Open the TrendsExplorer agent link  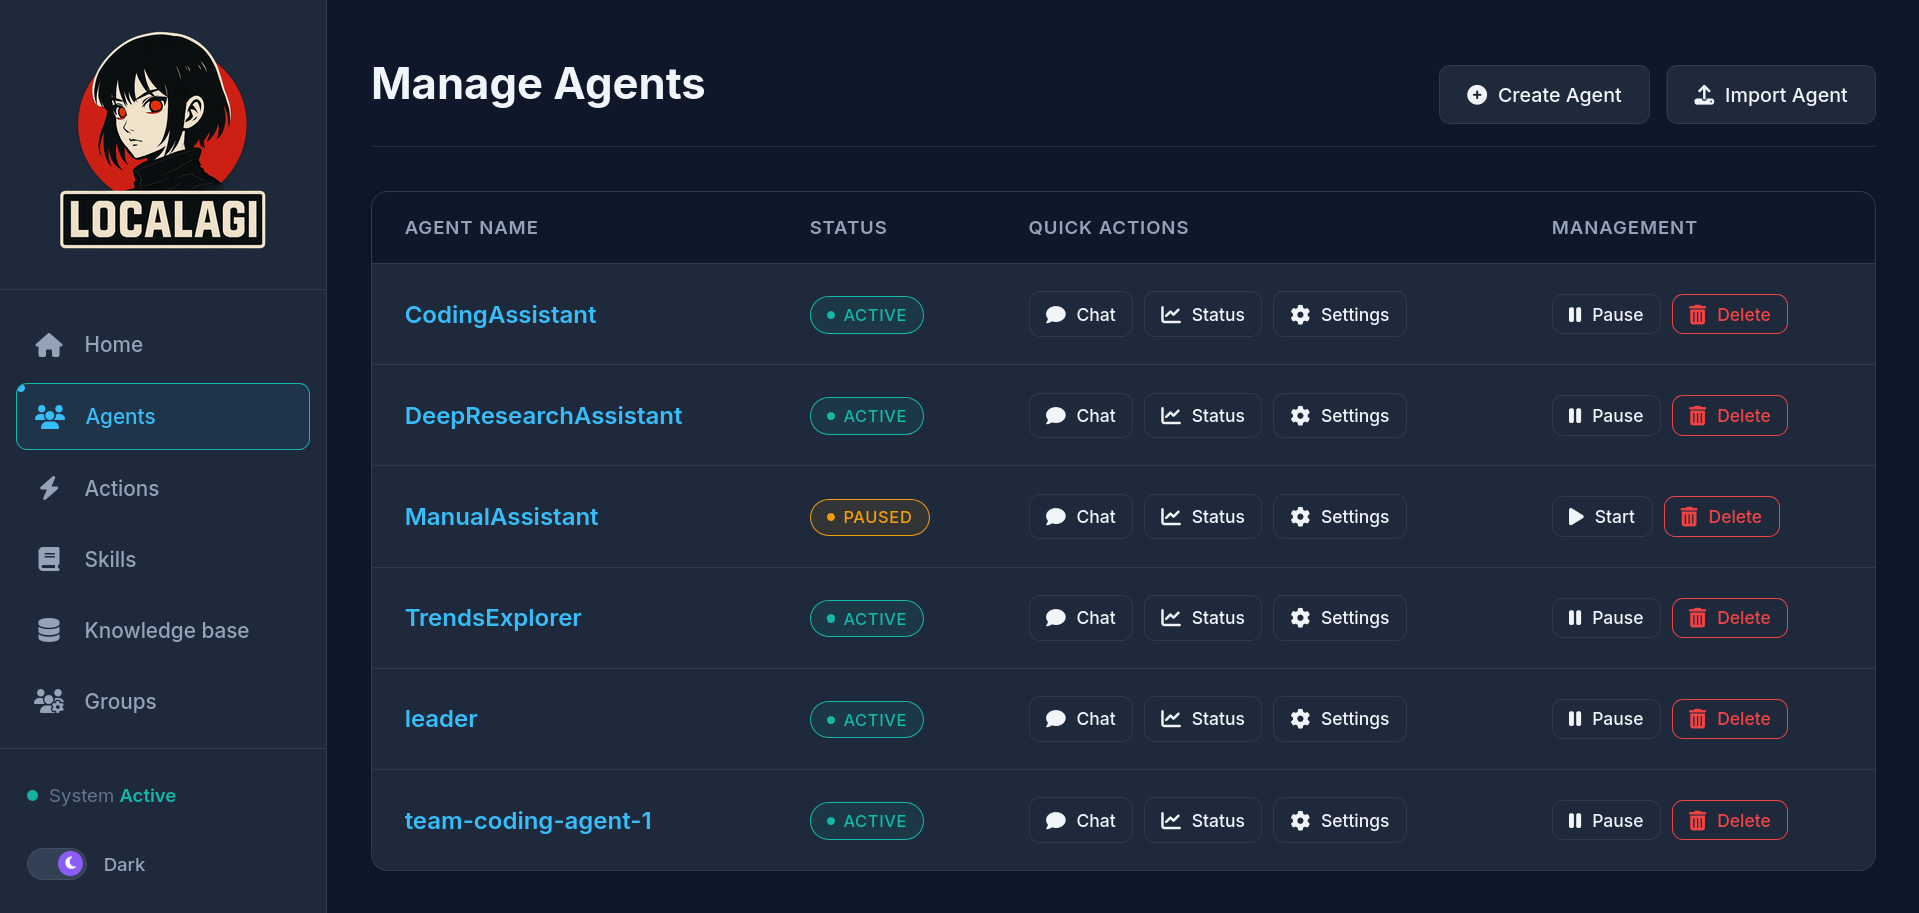(x=492, y=618)
